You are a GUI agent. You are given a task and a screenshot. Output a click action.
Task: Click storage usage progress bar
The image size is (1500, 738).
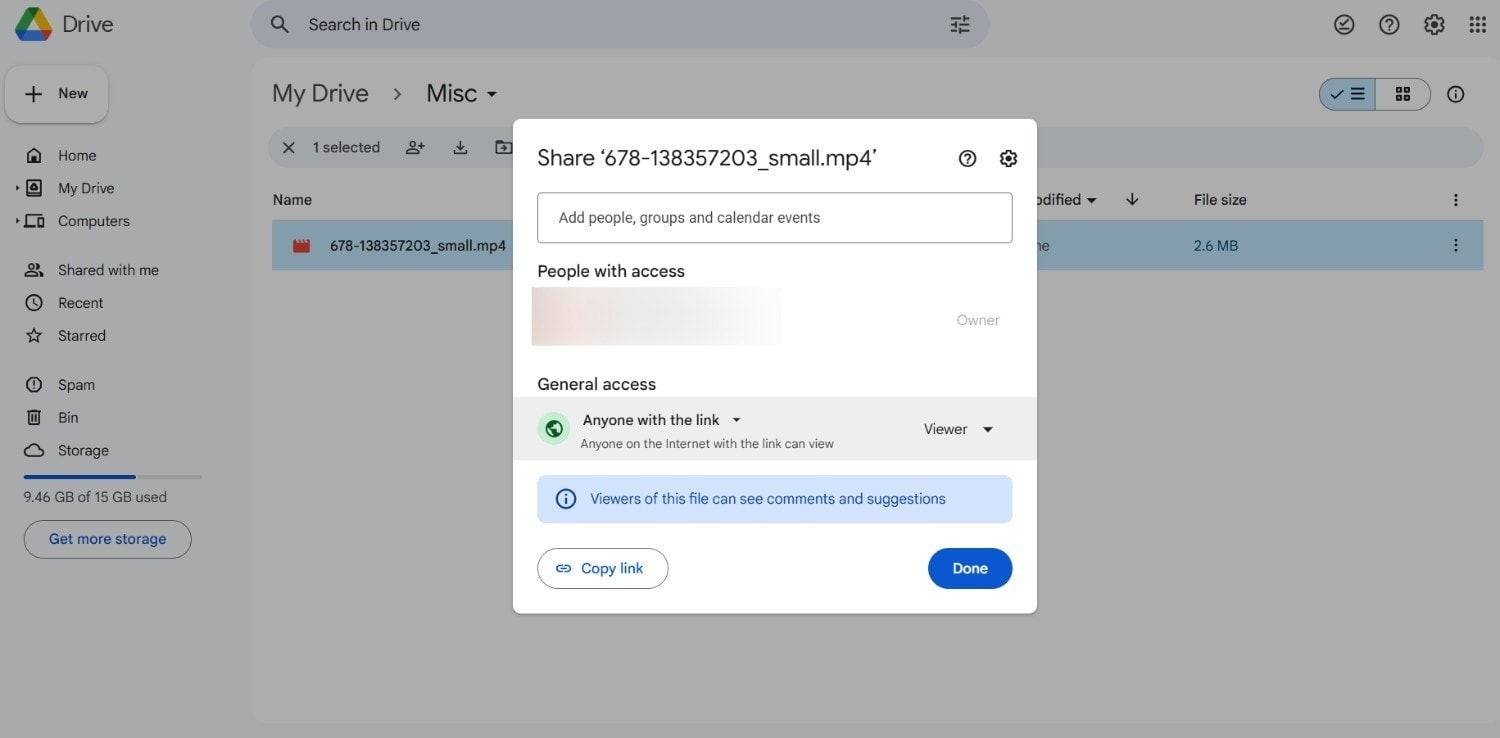[113, 477]
